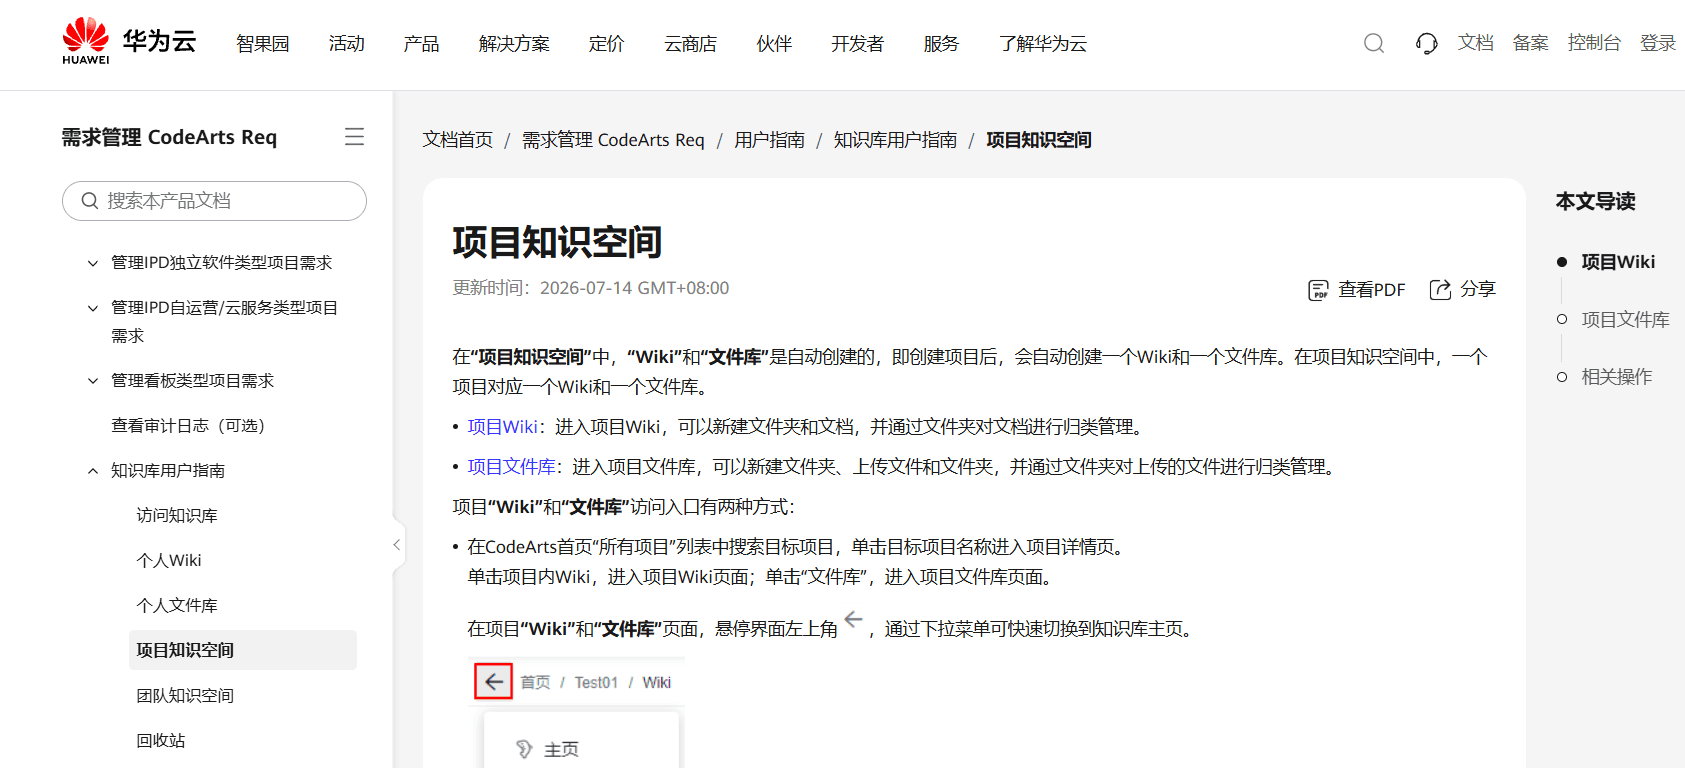Open the 伙伴 menu
The width and height of the screenshot is (1685, 768).
[774, 44]
